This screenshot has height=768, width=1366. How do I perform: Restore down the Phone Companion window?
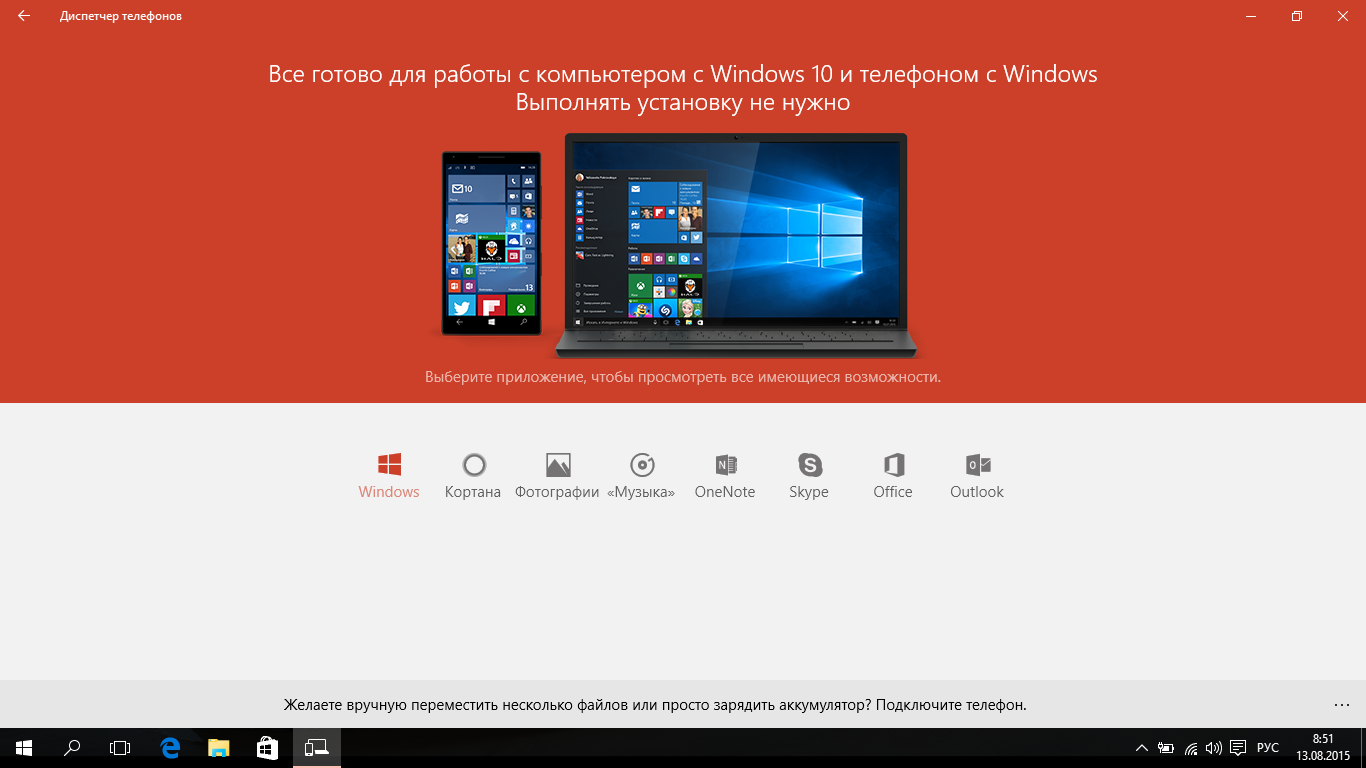tap(1297, 16)
